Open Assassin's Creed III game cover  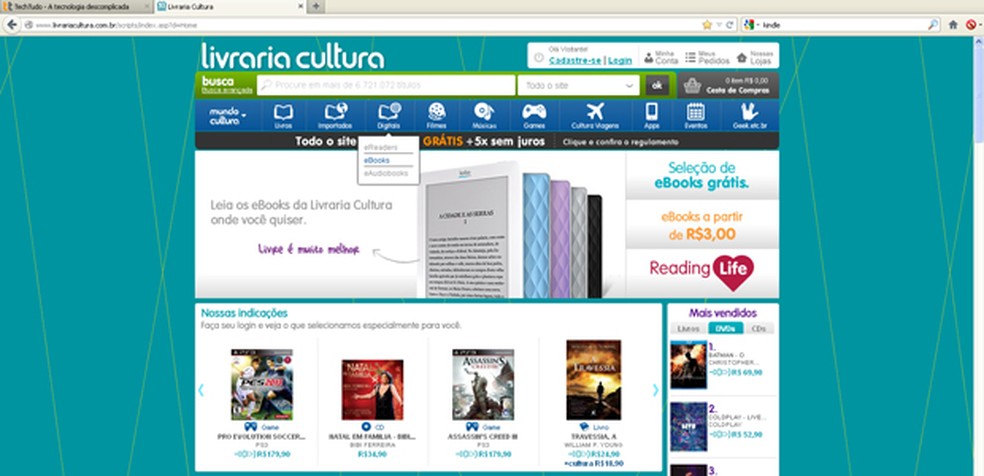coord(483,384)
